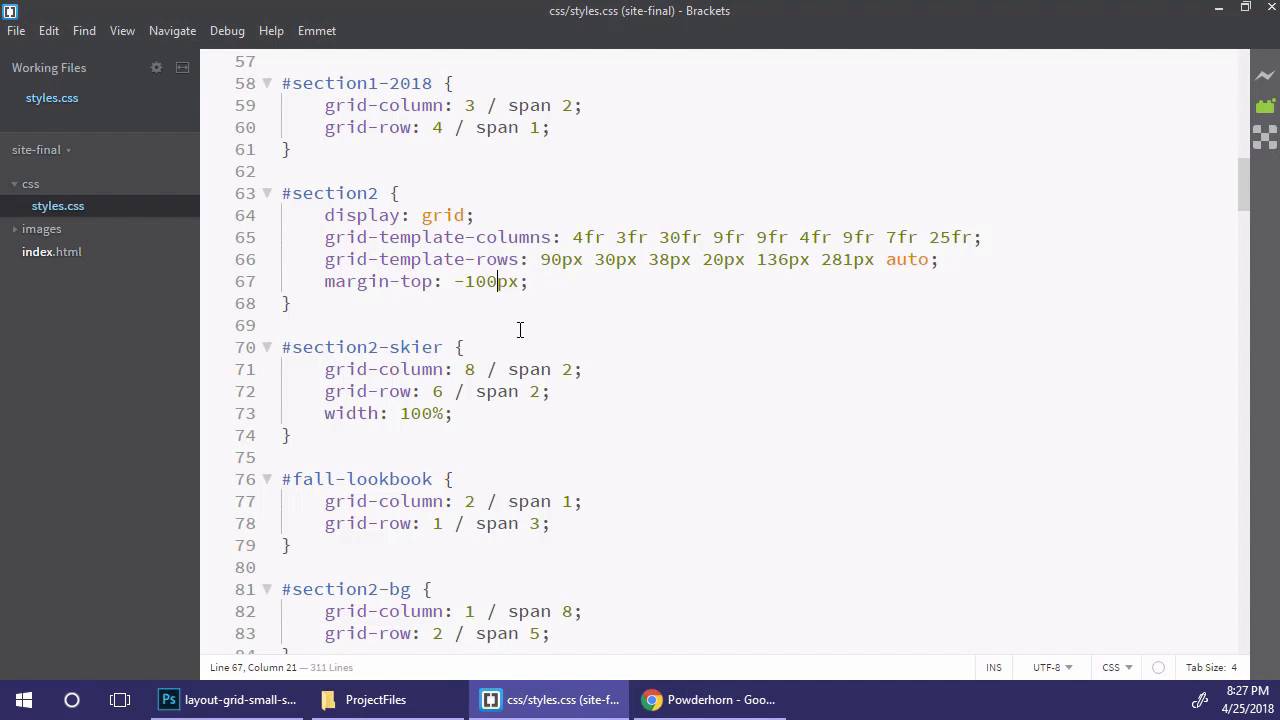
Task: Open the Help menu
Action: (271, 31)
